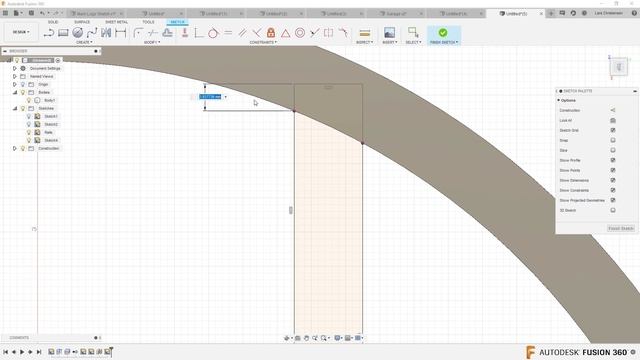
Task: Click the timeline Play button
Action: [22, 352]
